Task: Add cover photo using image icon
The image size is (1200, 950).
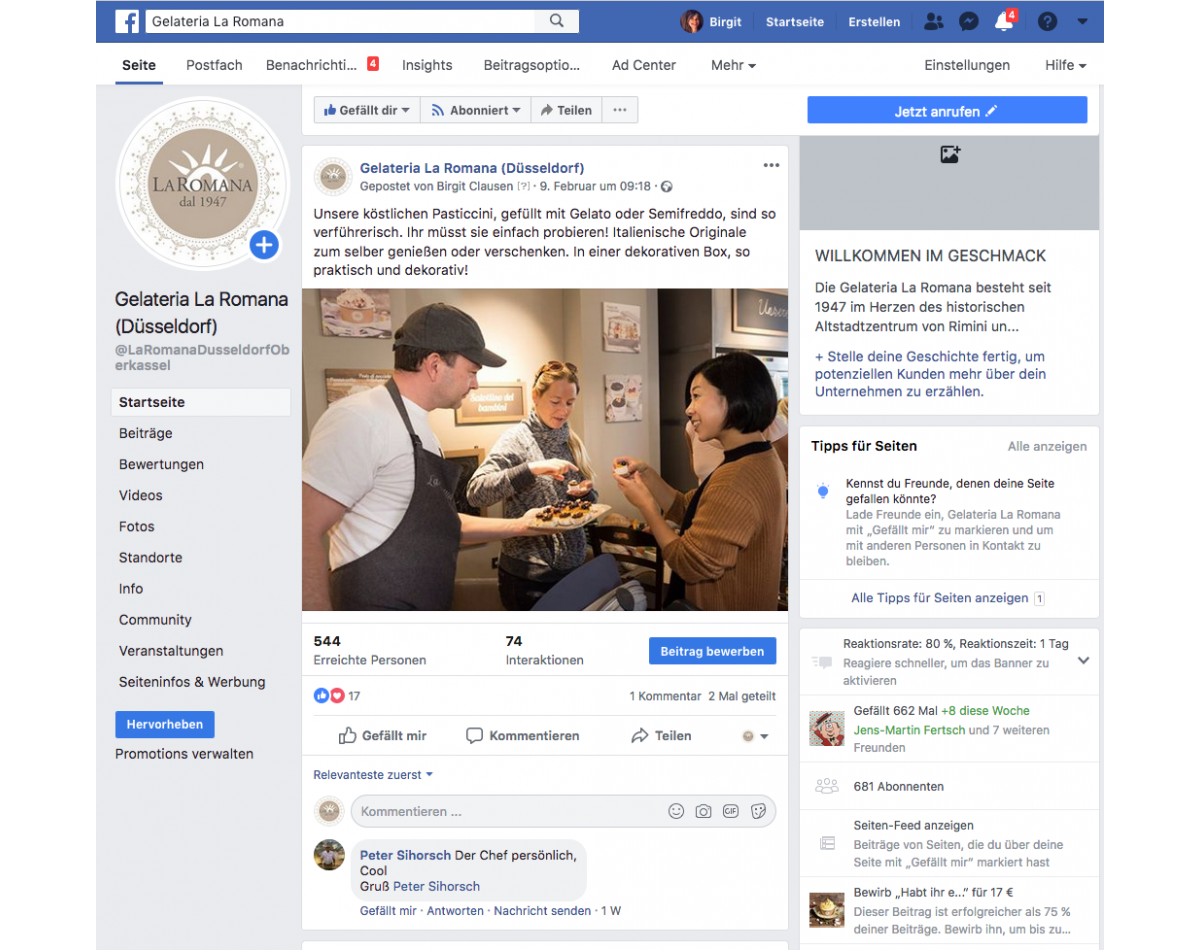Action: (x=949, y=154)
